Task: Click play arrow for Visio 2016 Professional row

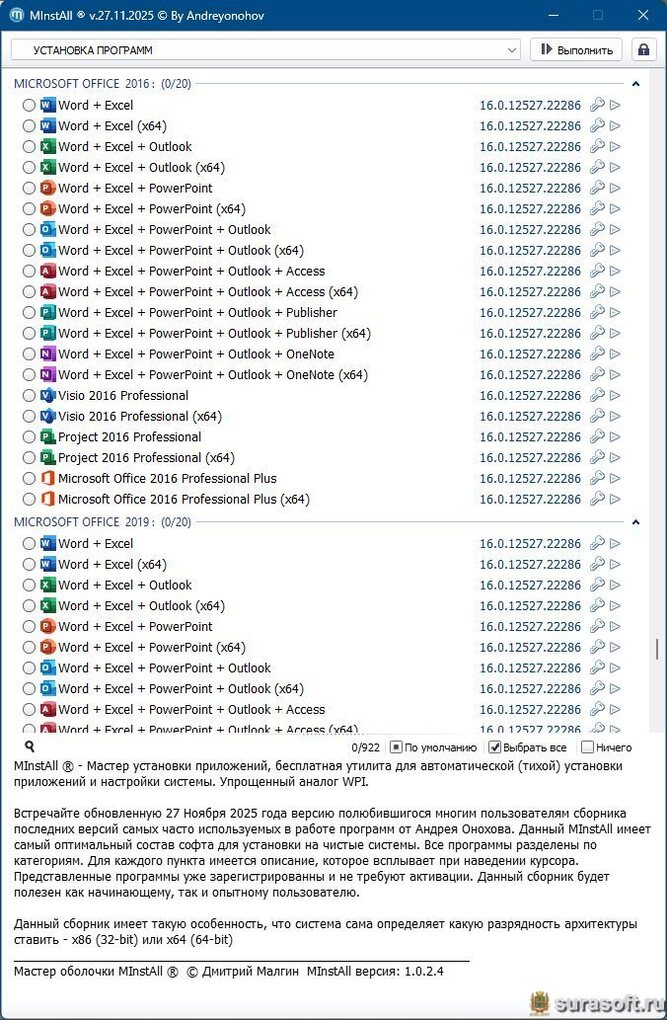Action: click(x=615, y=396)
